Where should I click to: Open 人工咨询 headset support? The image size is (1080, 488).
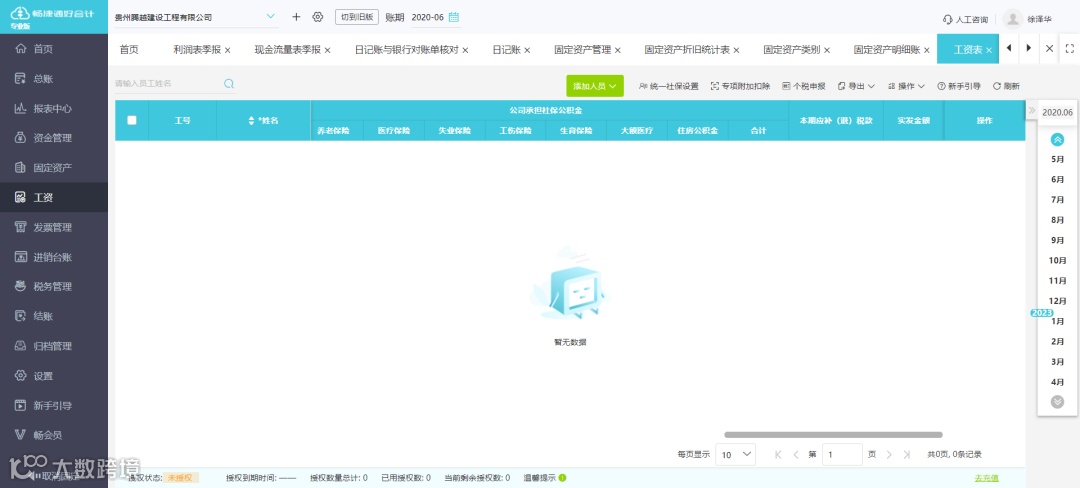[965, 19]
